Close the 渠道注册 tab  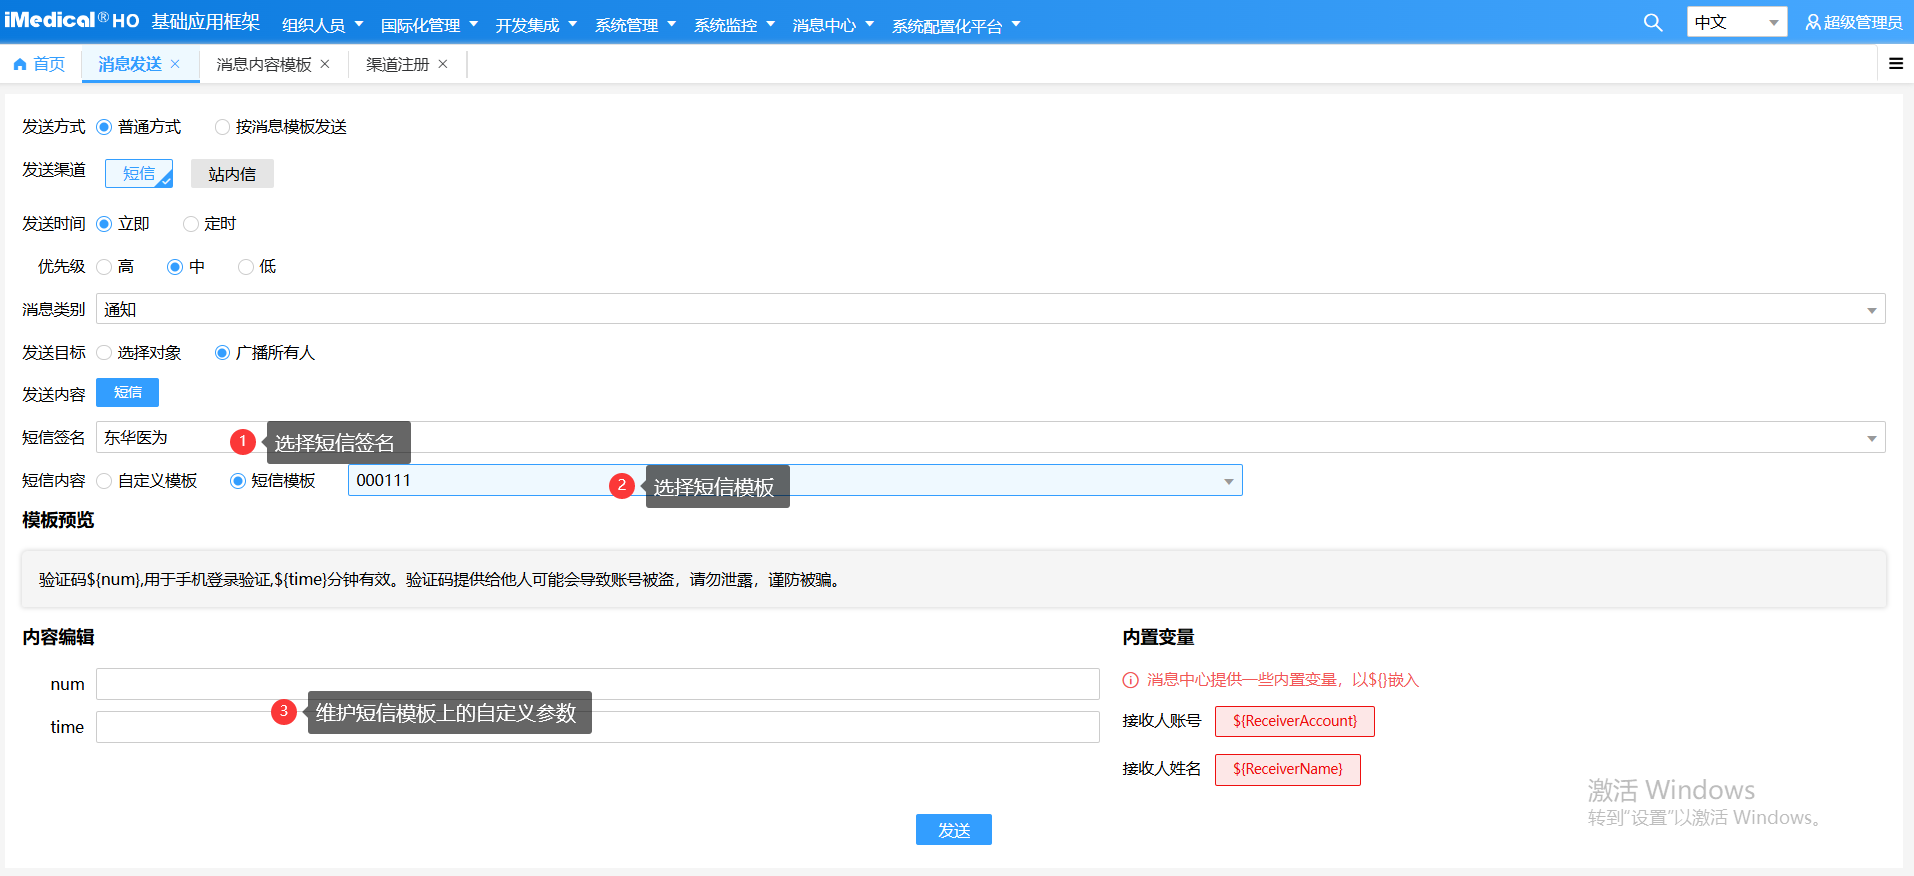click(443, 64)
